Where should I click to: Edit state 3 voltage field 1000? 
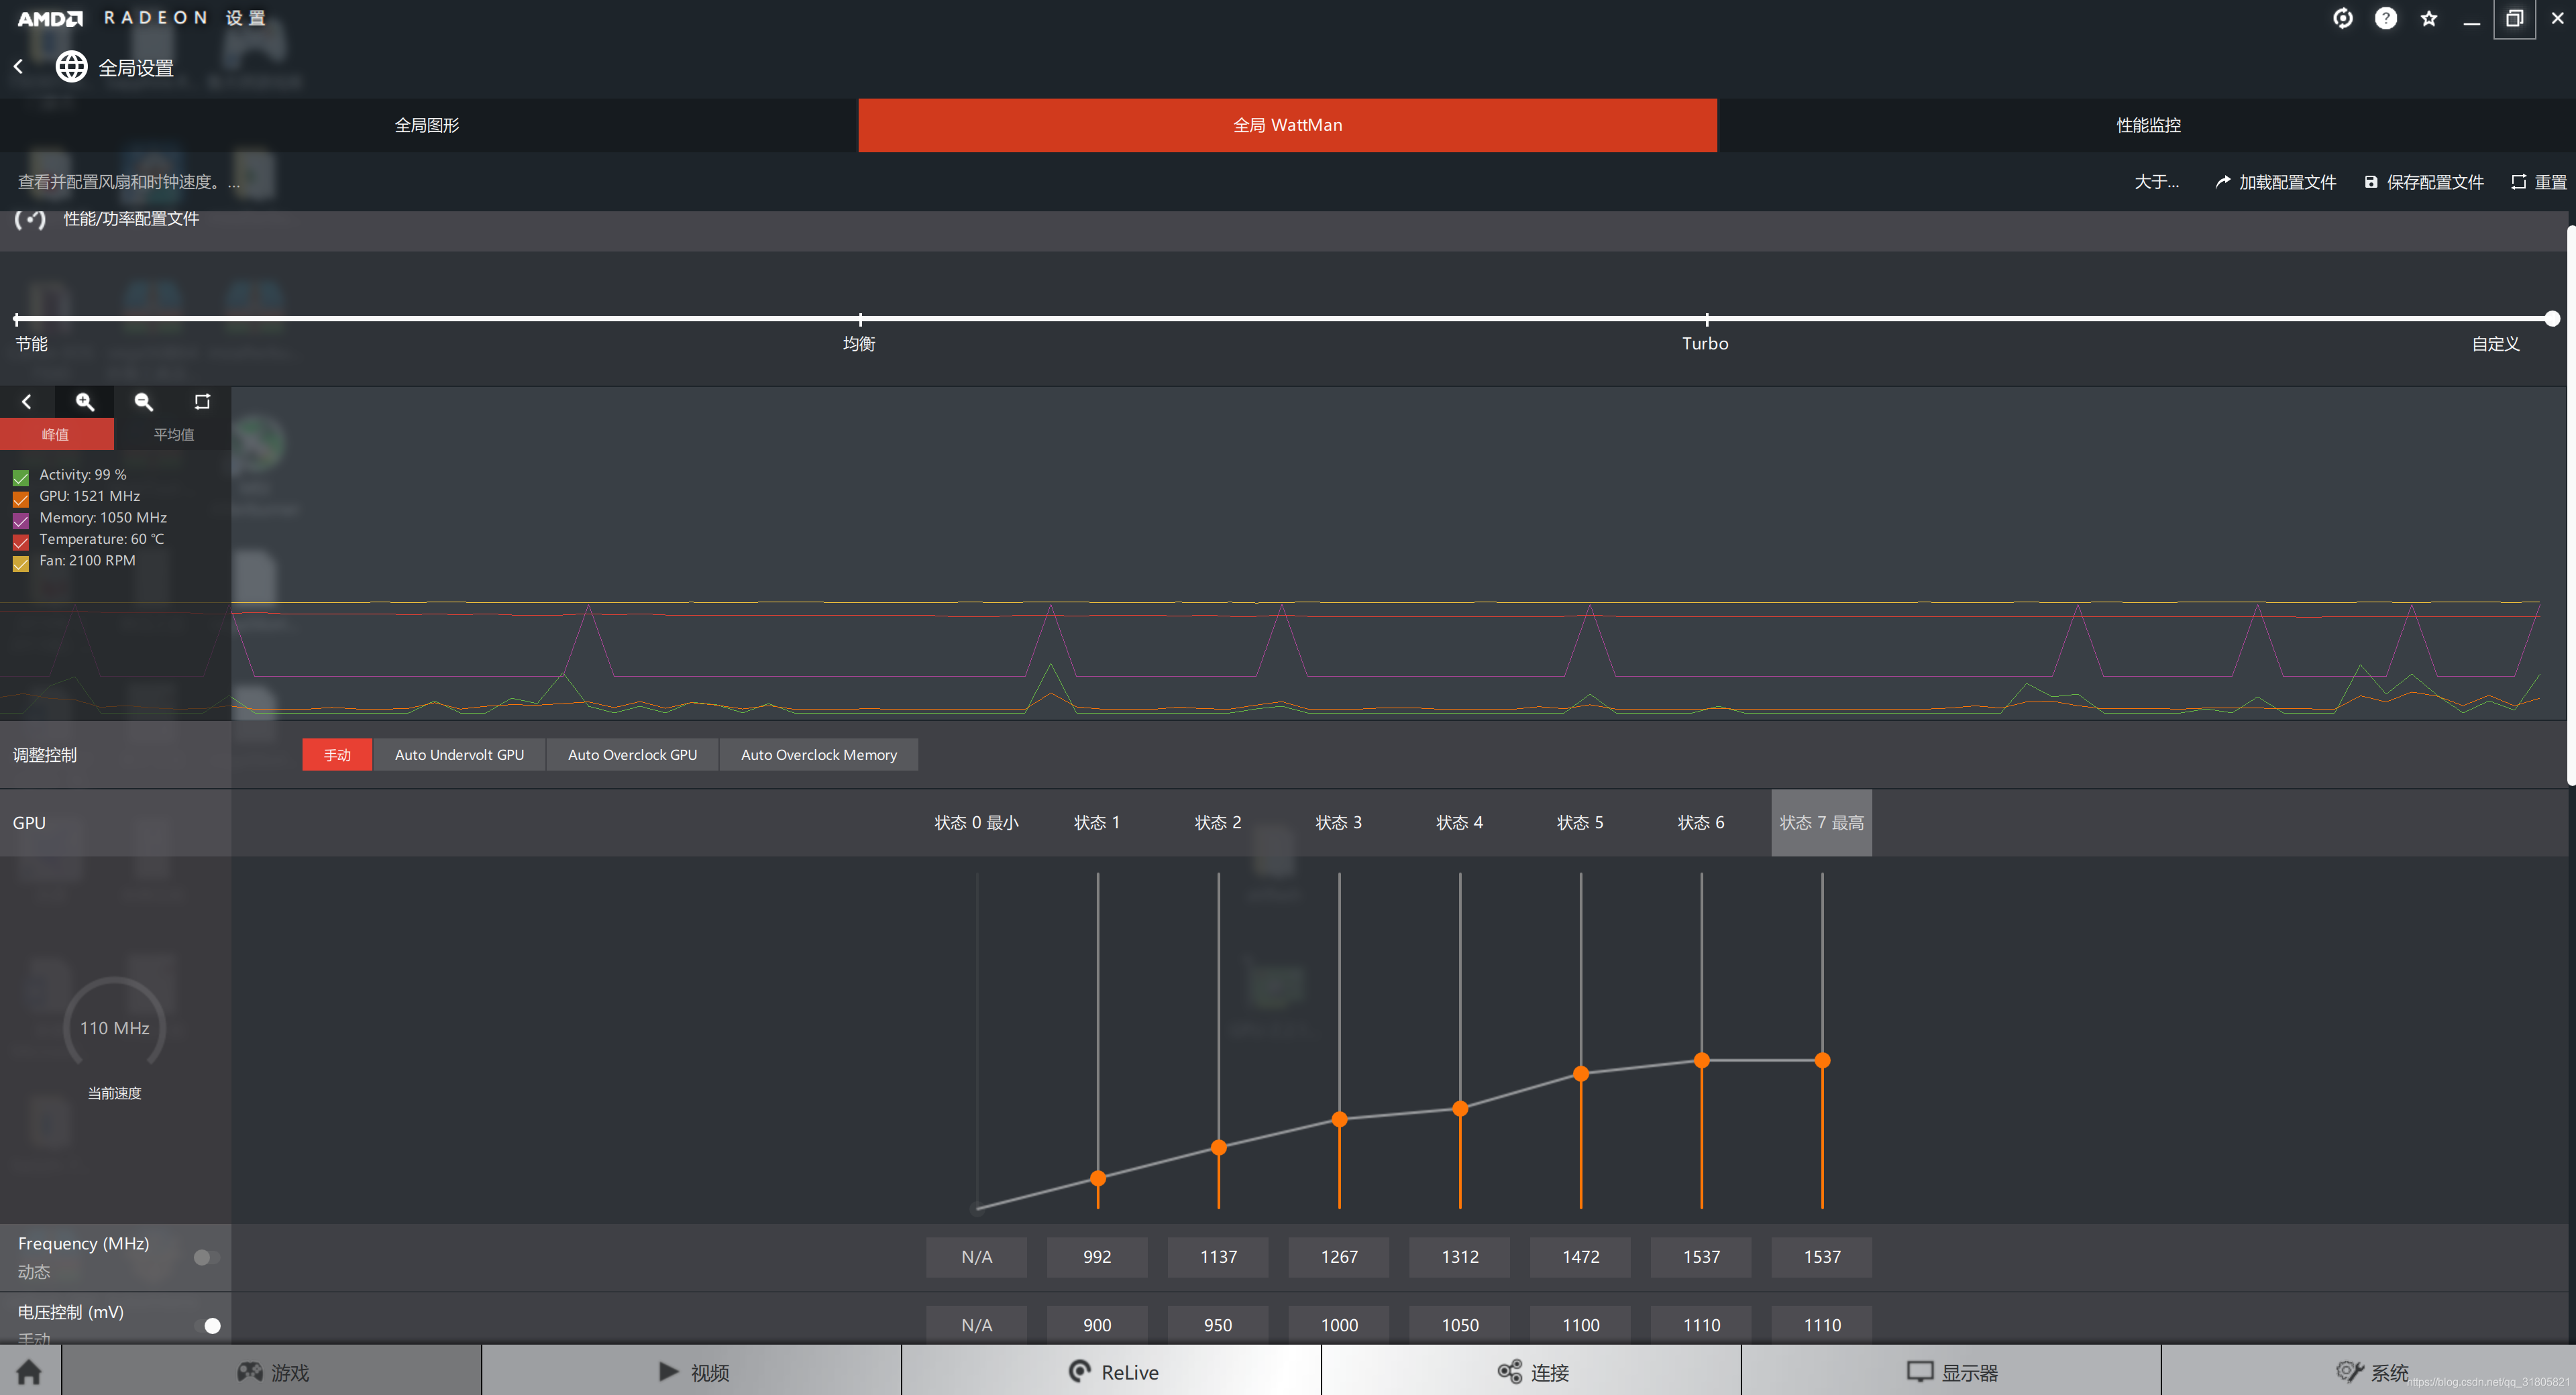1339,1325
